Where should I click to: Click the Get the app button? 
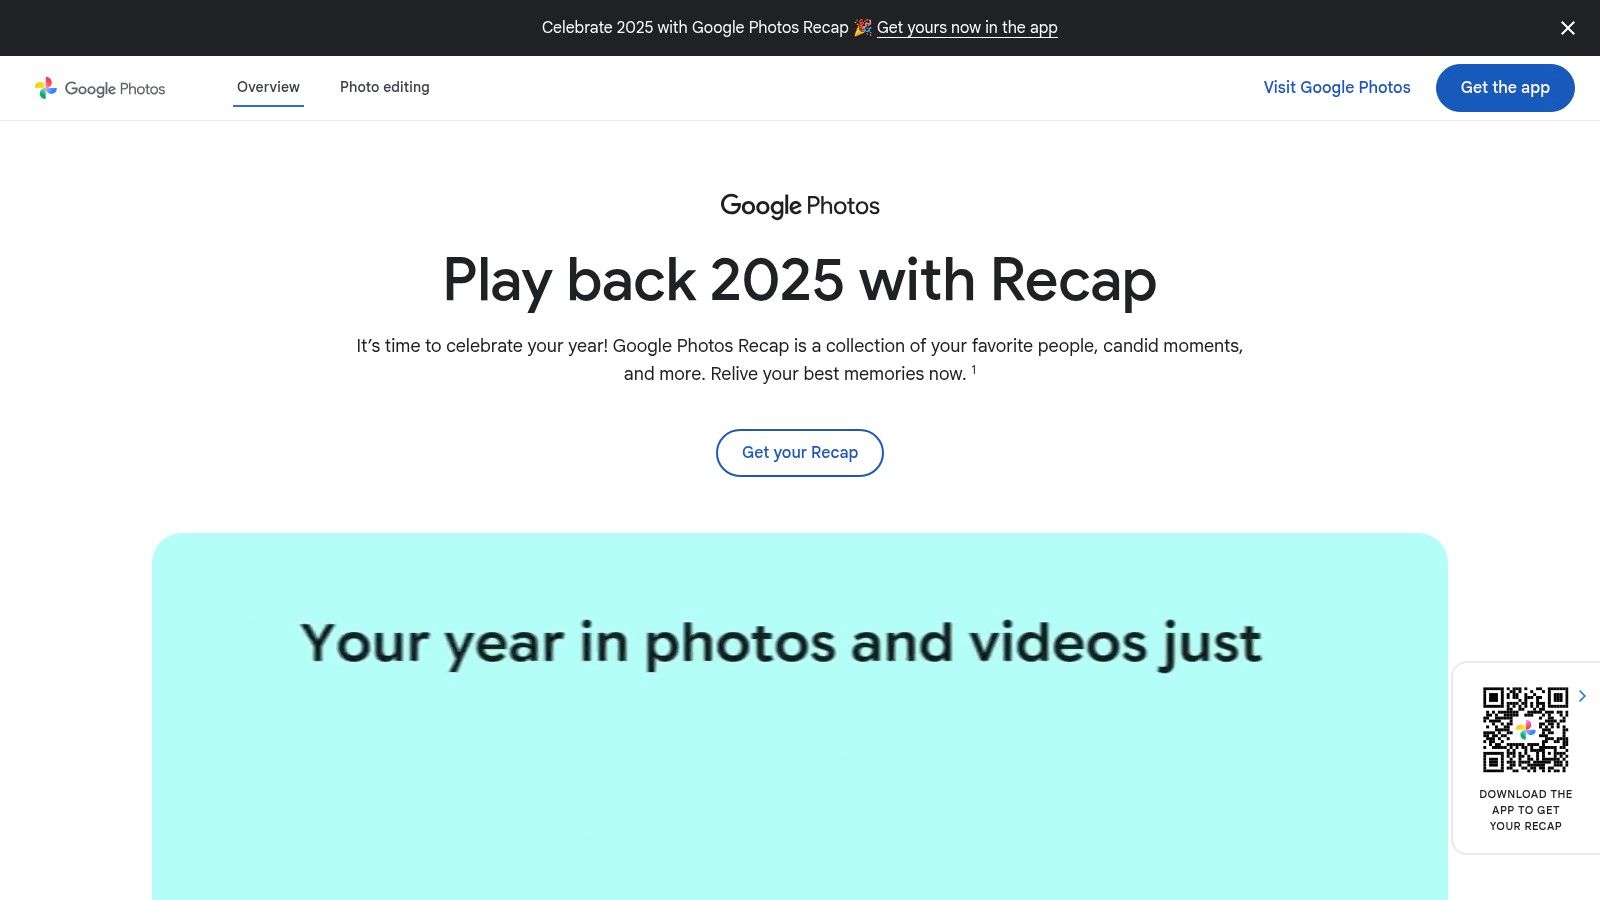[x=1504, y=87]
